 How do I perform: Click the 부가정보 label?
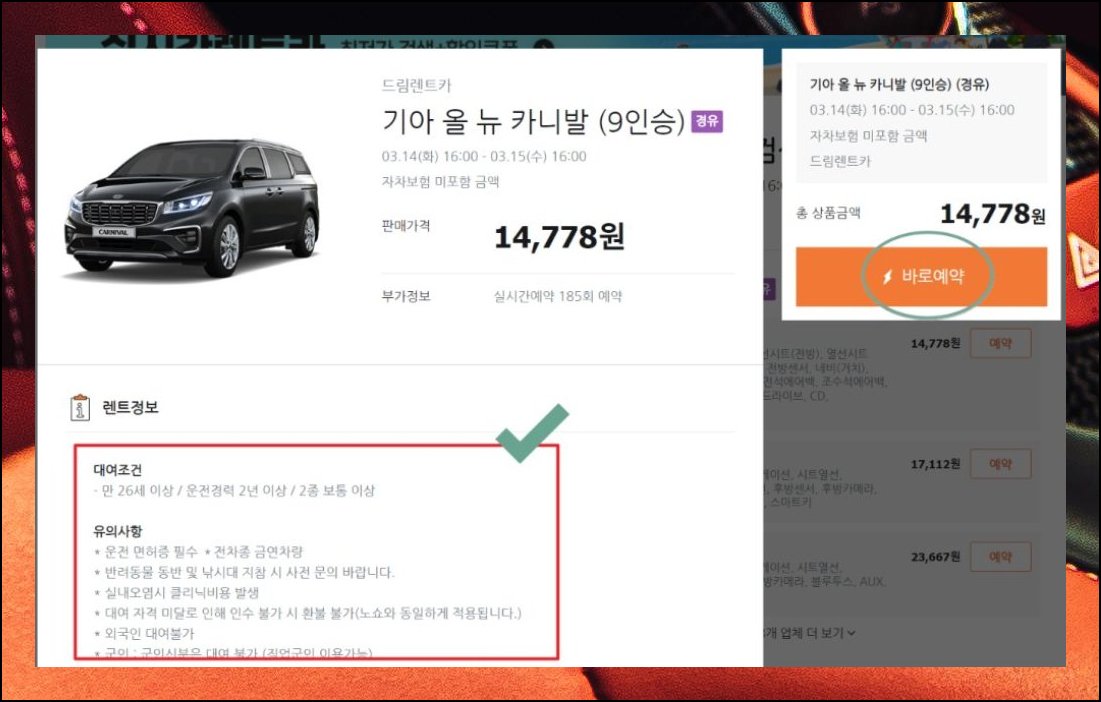[x=406, y=296]
